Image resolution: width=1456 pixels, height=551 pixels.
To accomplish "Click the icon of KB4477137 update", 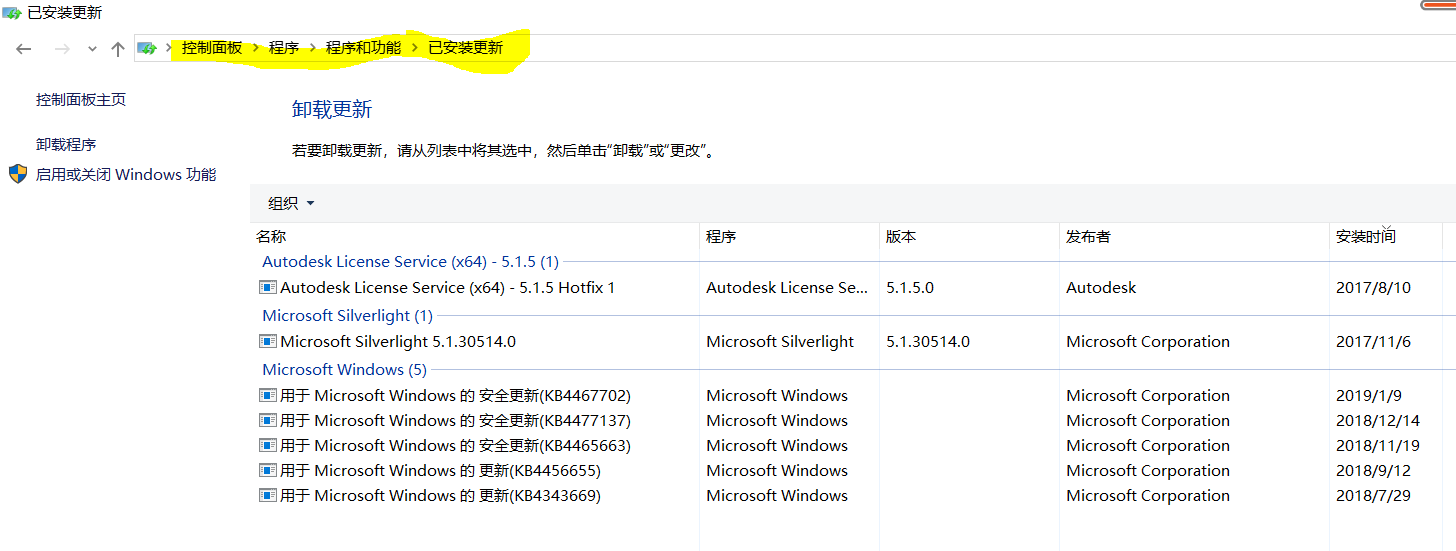I will 268,421.
